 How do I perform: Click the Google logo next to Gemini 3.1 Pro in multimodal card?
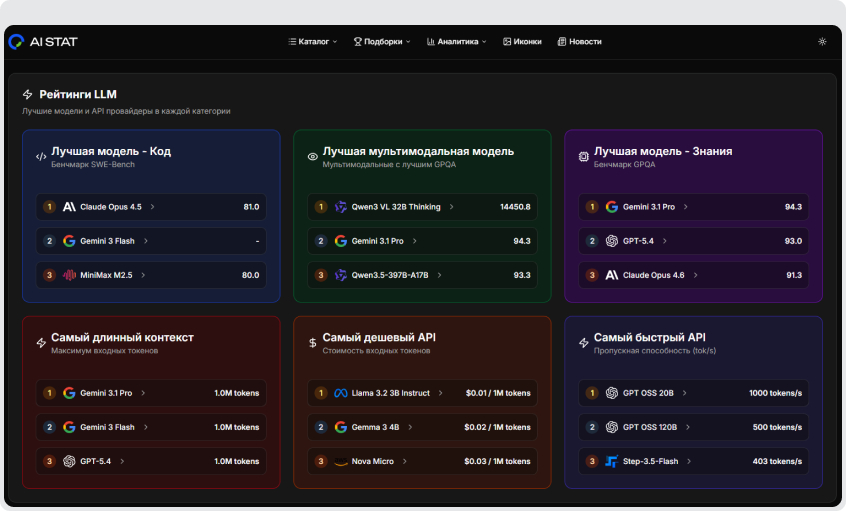(x=340, y=241)
